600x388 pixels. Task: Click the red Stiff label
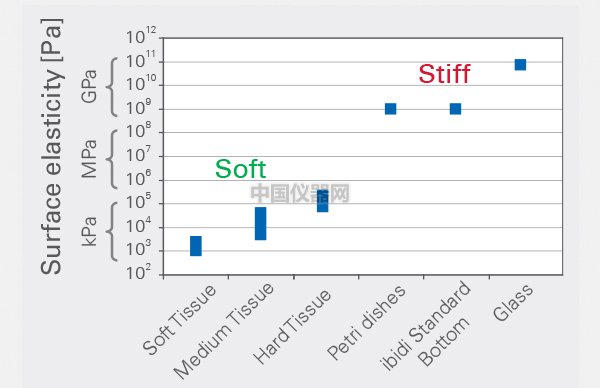point(444,74)
